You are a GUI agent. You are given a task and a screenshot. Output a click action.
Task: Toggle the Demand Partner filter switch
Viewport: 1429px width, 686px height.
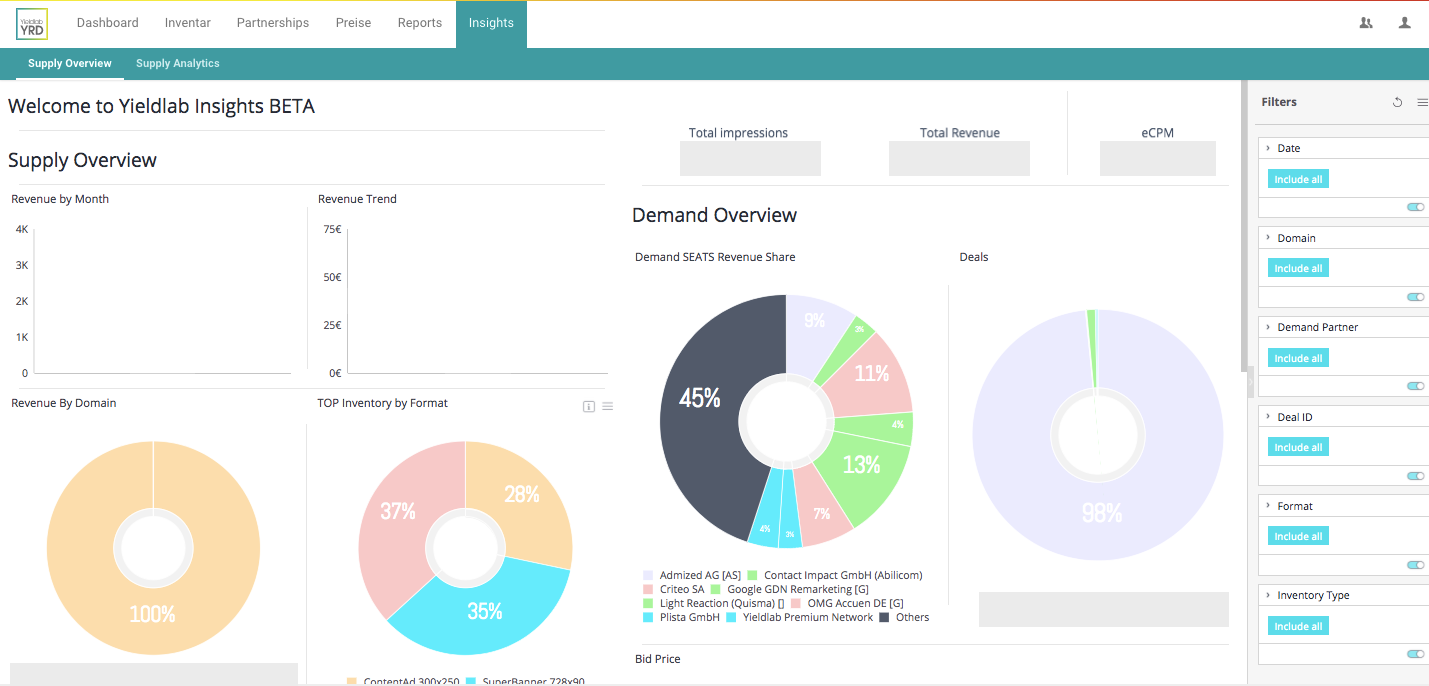point(1415,386)
